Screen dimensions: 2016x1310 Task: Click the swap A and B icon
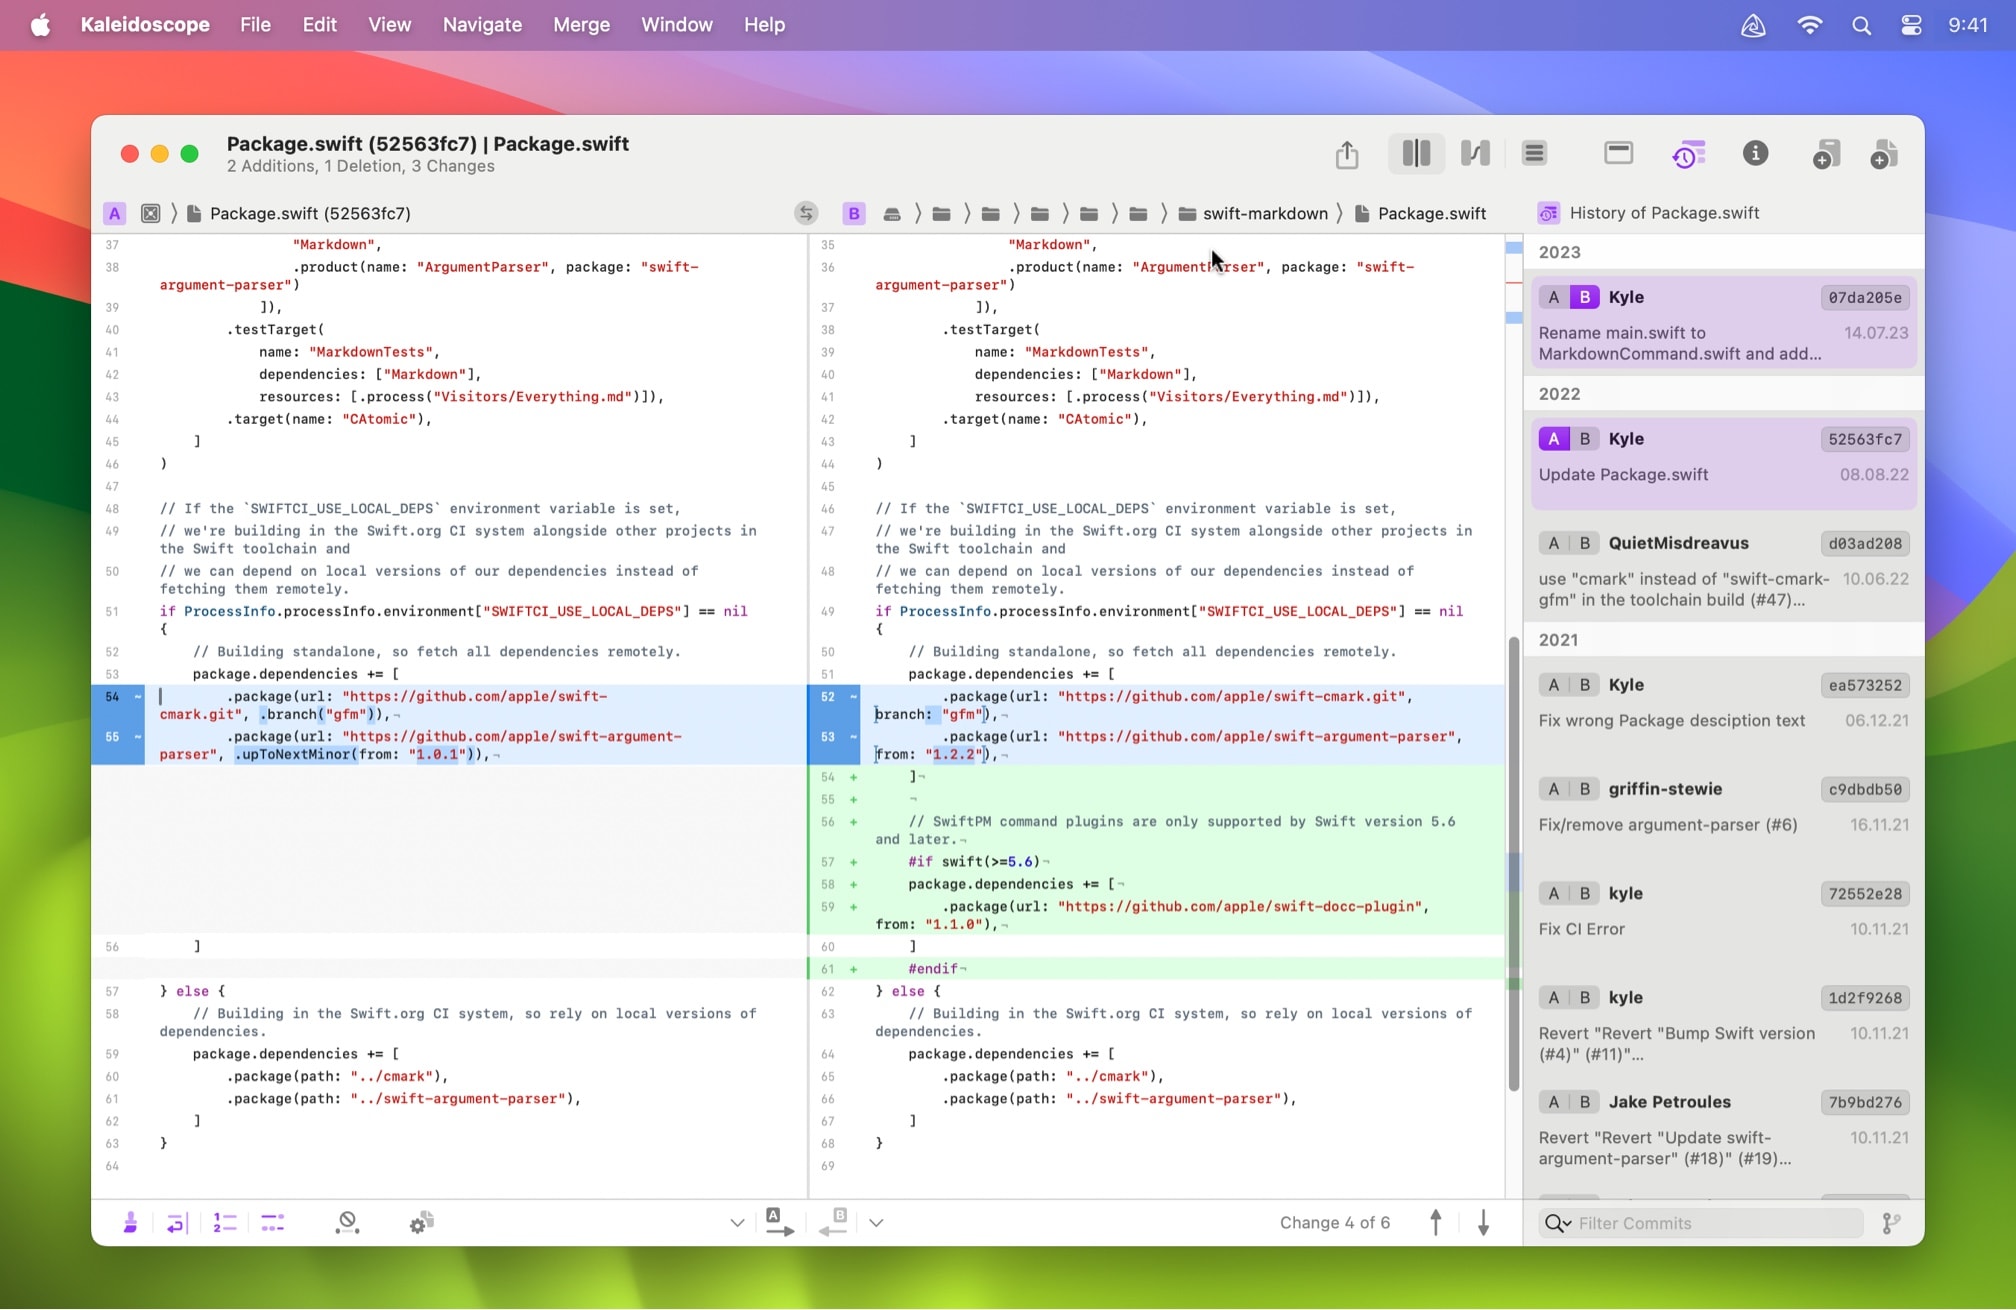pyautogui.click(x=806, y=213)
